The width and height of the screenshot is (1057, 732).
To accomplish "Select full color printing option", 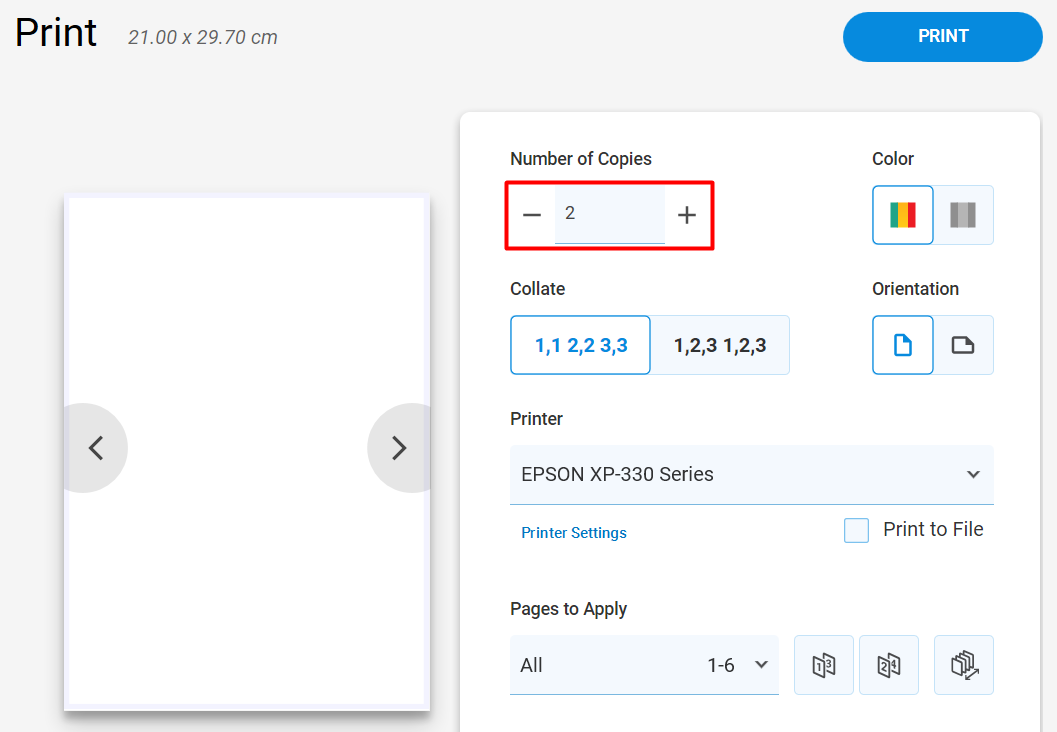I will 903,215.
